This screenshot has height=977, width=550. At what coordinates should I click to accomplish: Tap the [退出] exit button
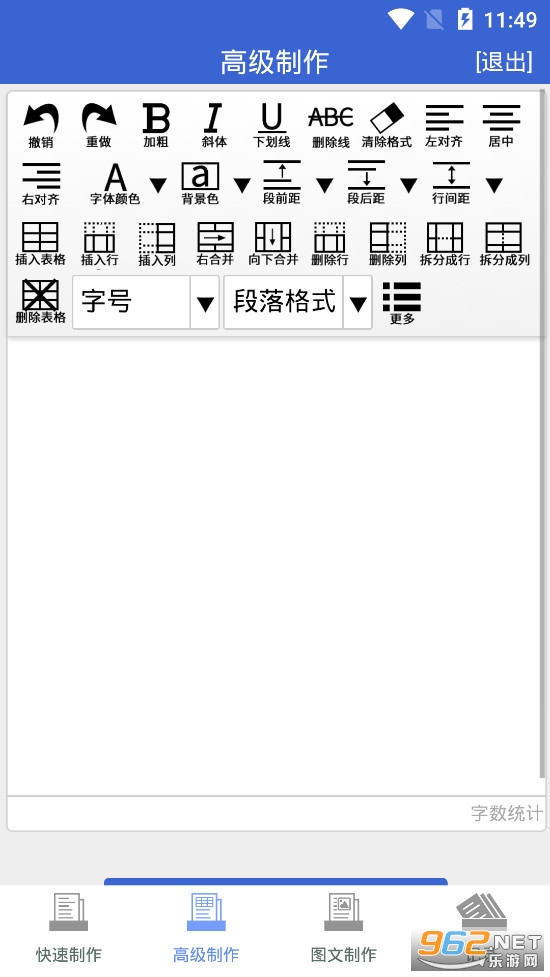pos(504,62)
